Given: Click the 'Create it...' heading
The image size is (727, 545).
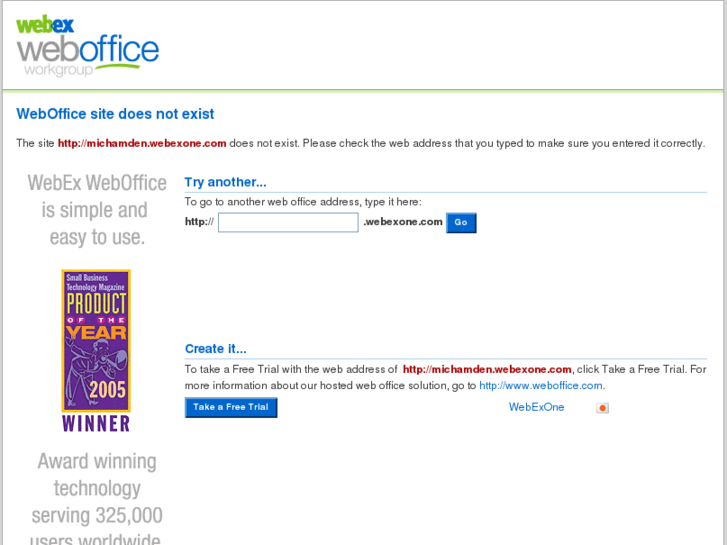Looking at the screenshot, I should pos(216,349).
